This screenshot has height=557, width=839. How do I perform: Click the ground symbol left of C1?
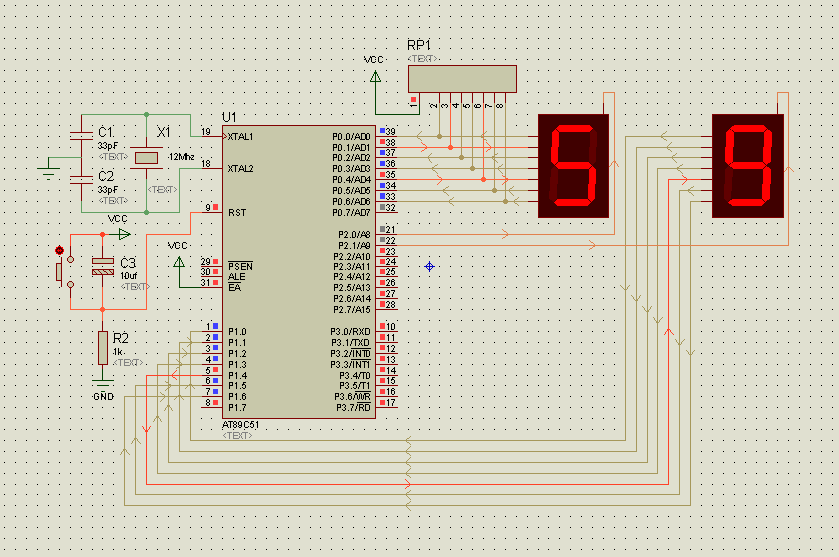pyautogui.click(x=48, y=171)
